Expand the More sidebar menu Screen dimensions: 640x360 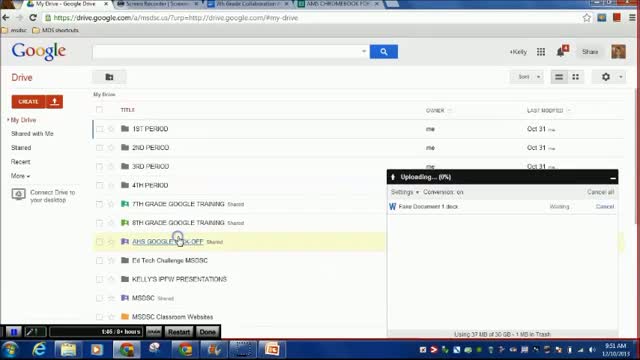pos(20,176)
